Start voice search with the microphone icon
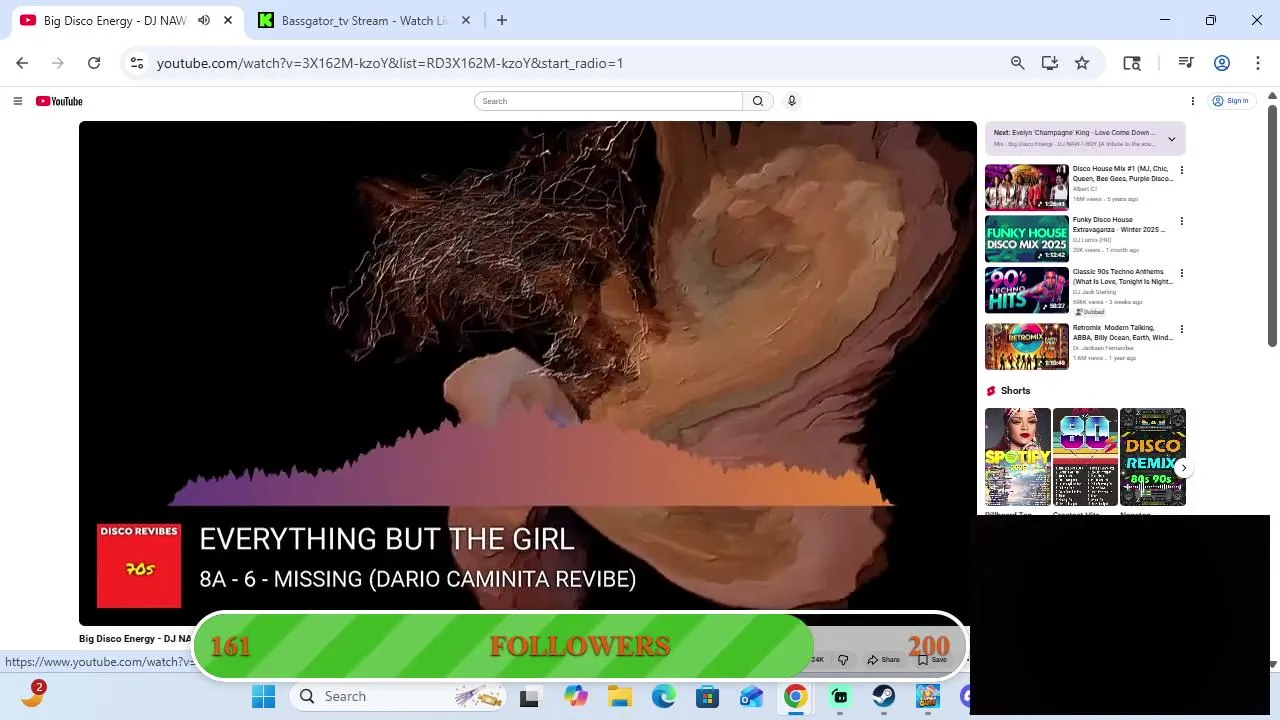 pyautogui.click(x=791, y=101)
